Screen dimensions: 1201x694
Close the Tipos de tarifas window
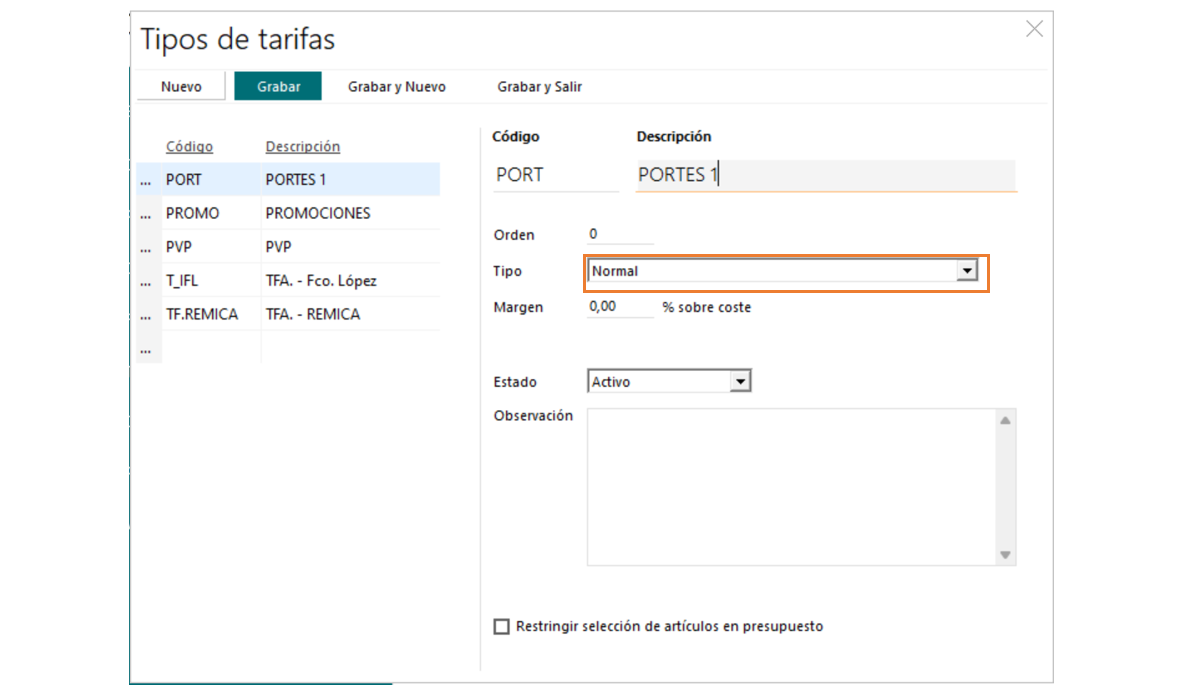point(1034,29)
